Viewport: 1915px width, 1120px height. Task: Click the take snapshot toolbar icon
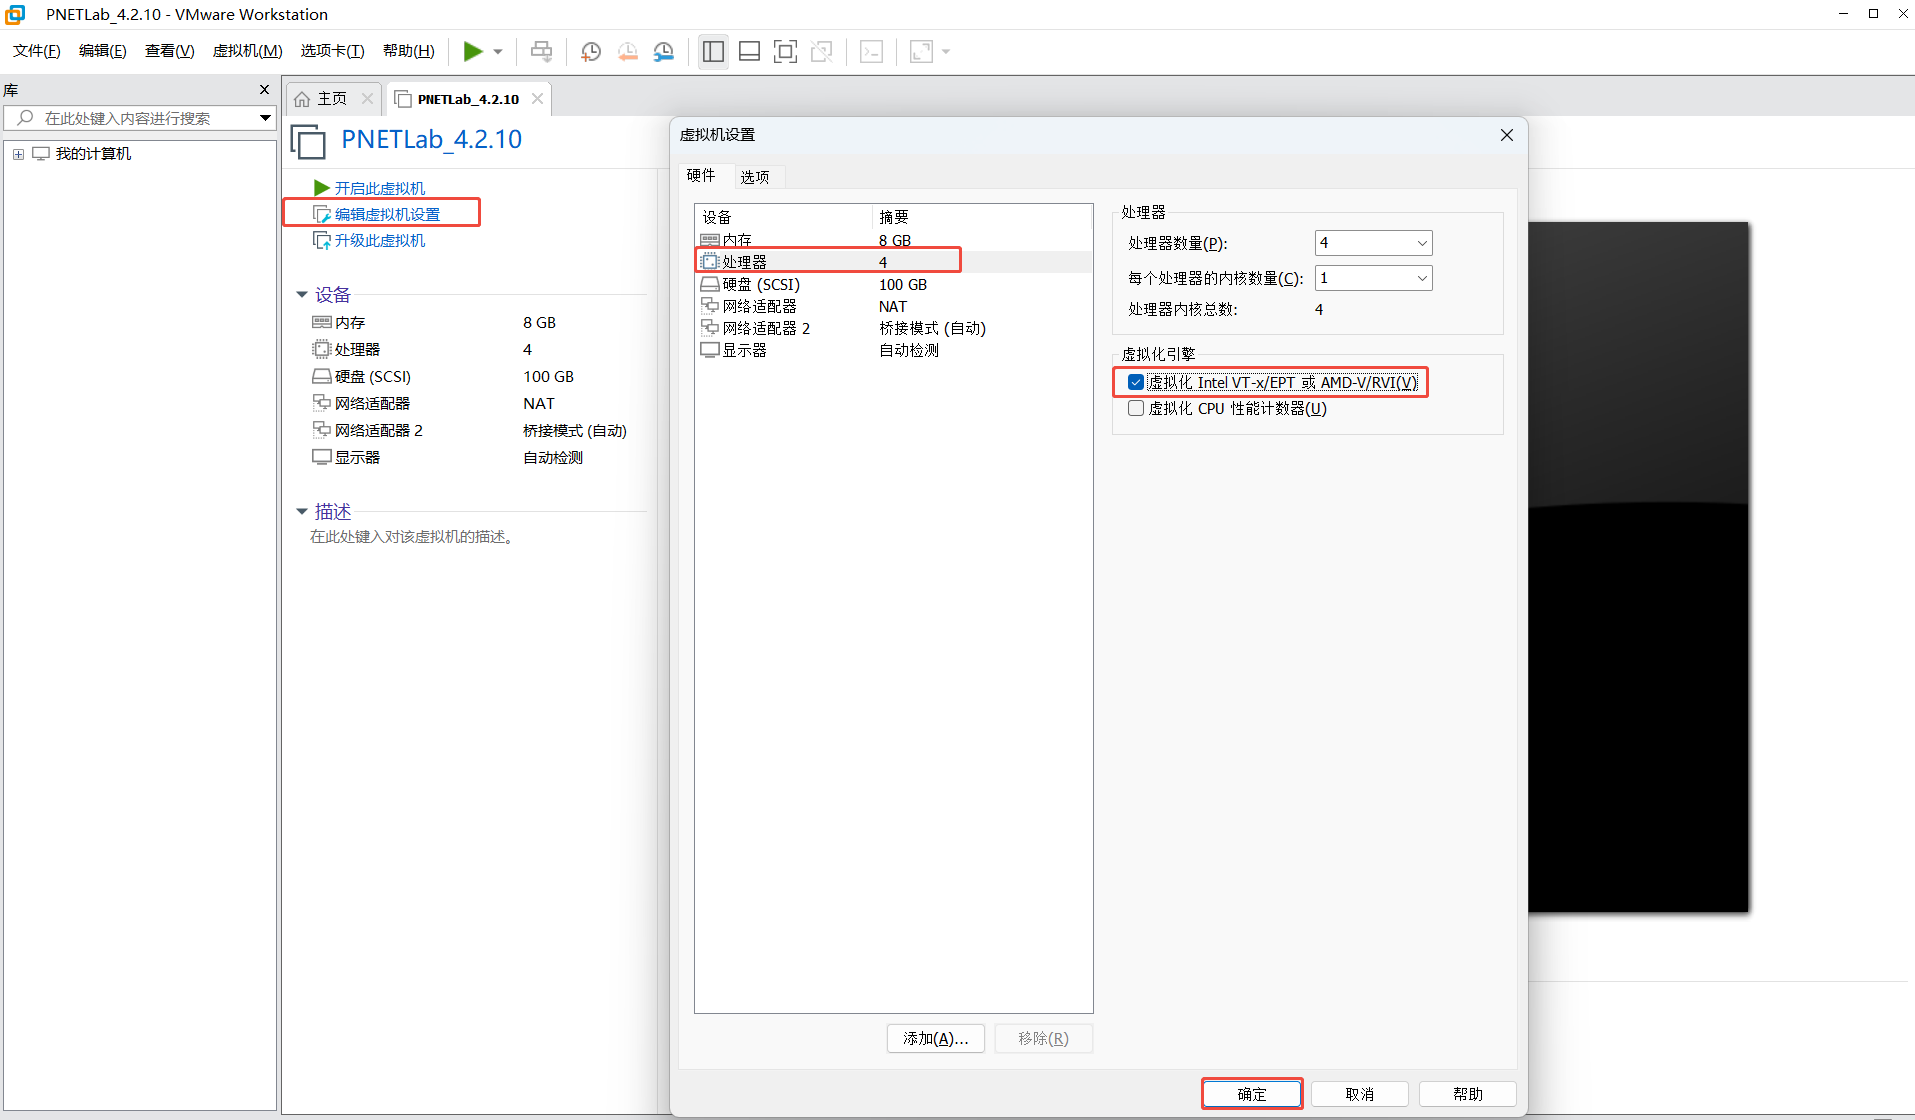coord(591,51)
